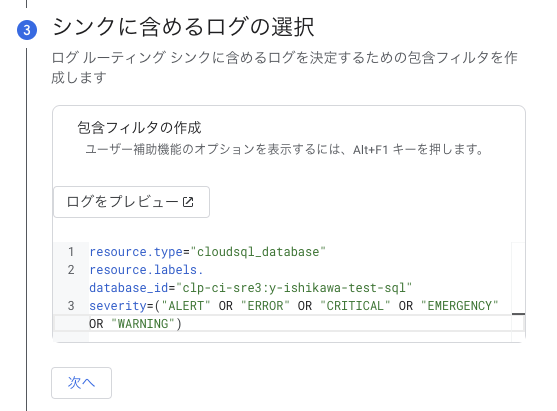The image size is (557, 411).
Task: Click the "ERROR" severity string
Action: click(265, 306)
